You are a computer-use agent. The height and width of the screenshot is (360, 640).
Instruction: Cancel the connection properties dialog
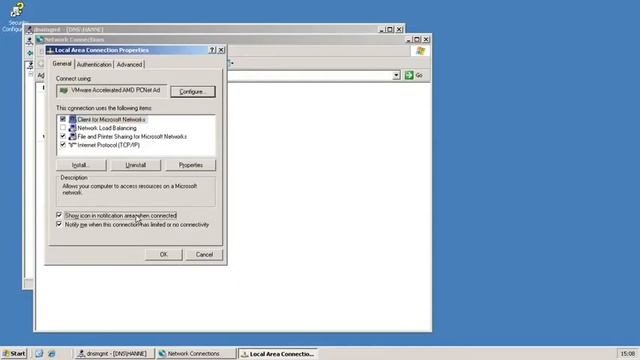tap(204, 254)
